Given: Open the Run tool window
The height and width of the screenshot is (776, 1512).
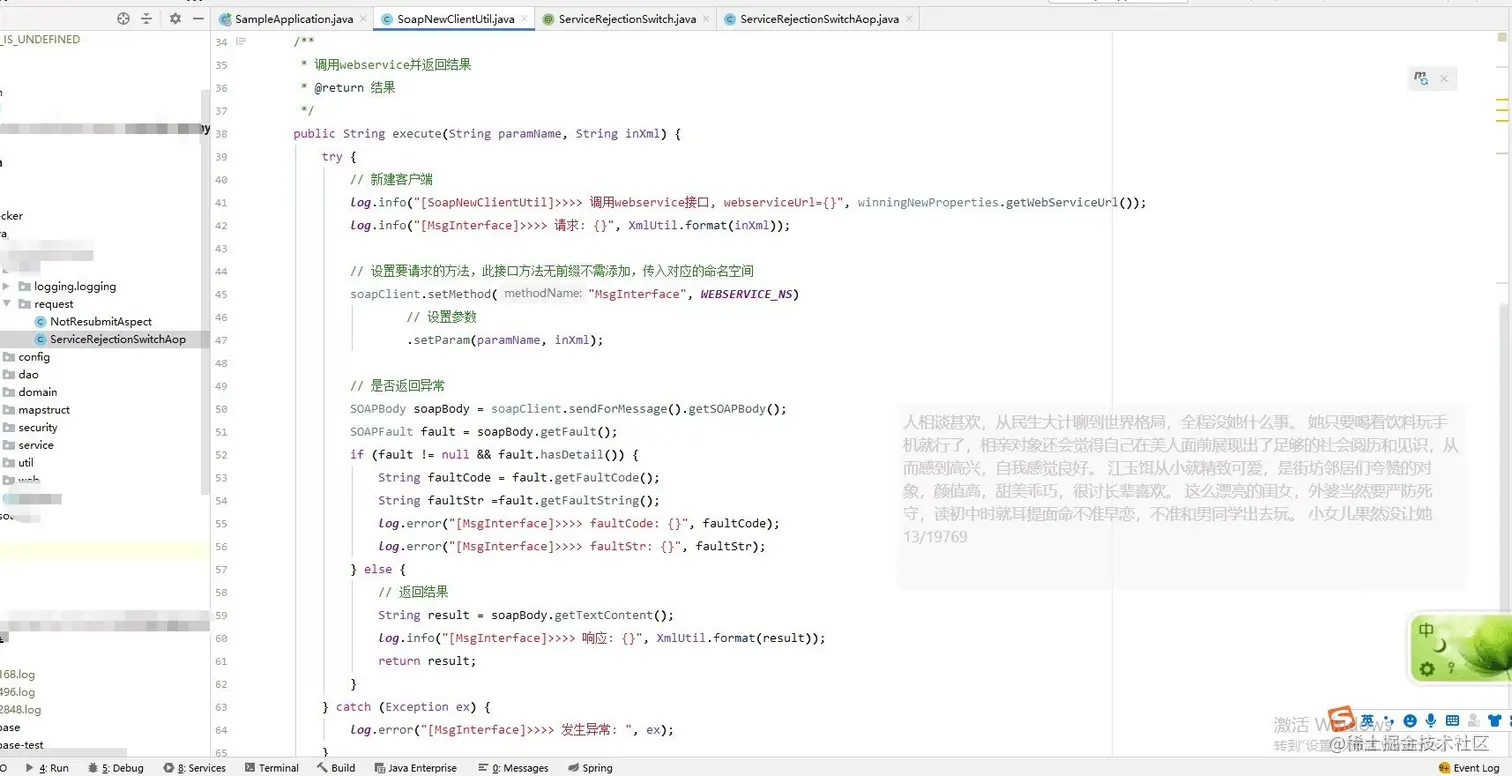Looking at the screenshot, I should tap(47, 768).
